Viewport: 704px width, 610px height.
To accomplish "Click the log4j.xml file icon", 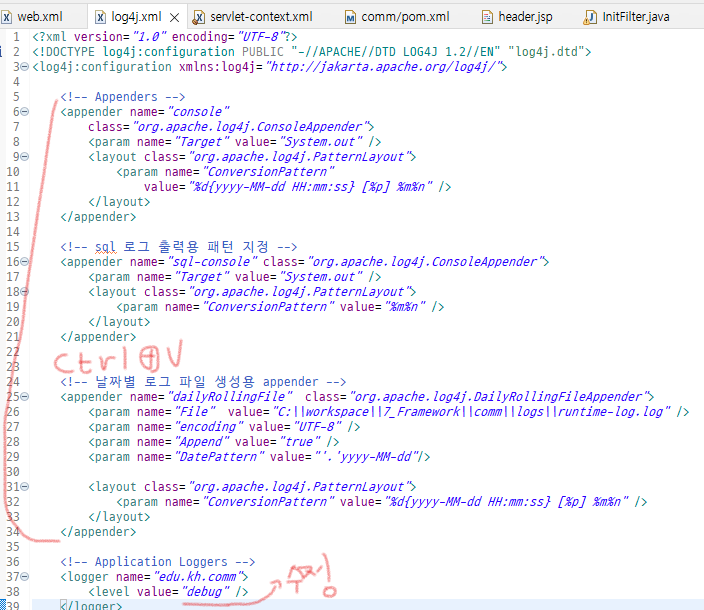I will 101,18.
